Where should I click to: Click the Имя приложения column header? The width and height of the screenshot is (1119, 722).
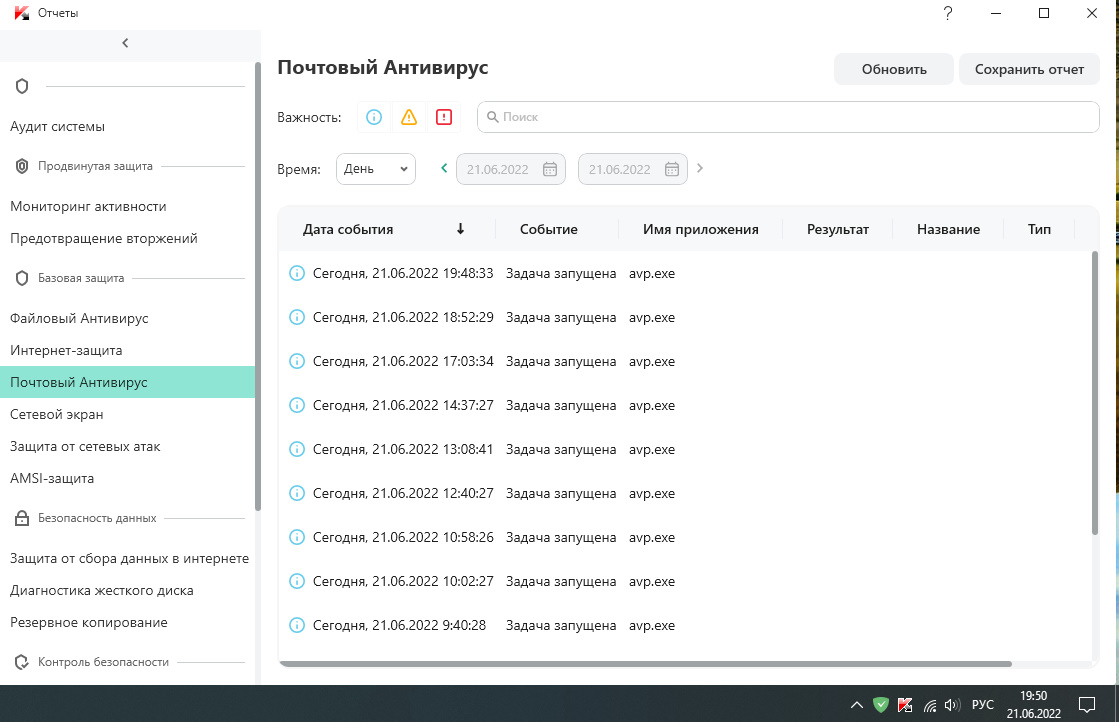point(700,229)
